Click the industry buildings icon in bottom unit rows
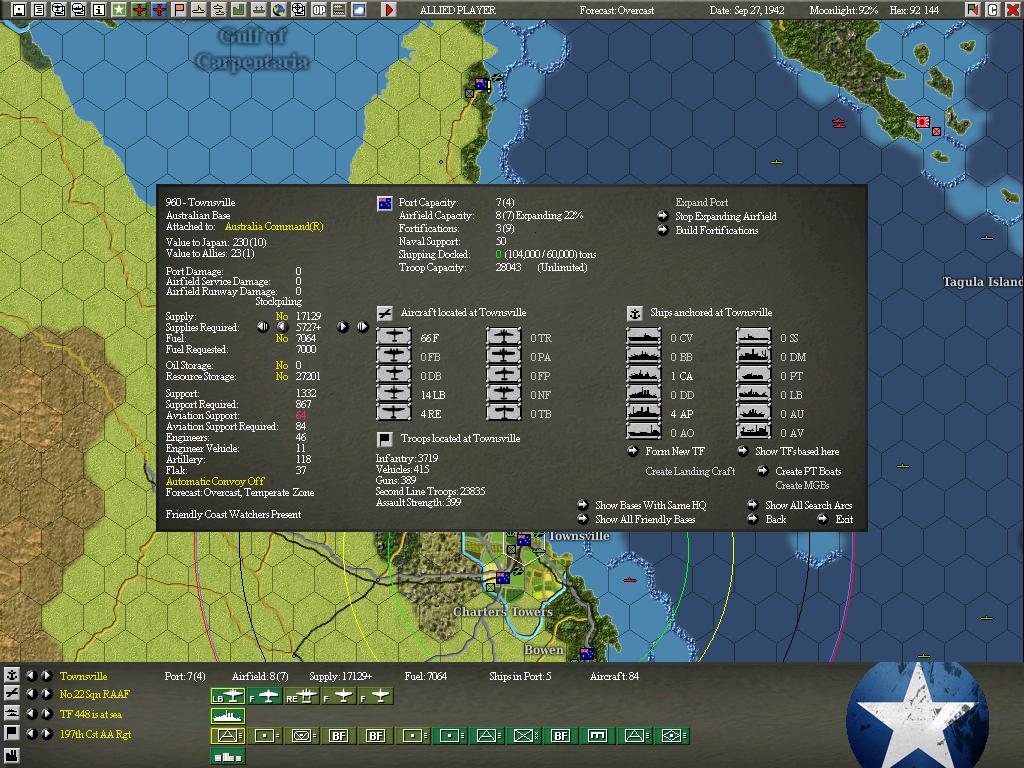 point(227,757)
